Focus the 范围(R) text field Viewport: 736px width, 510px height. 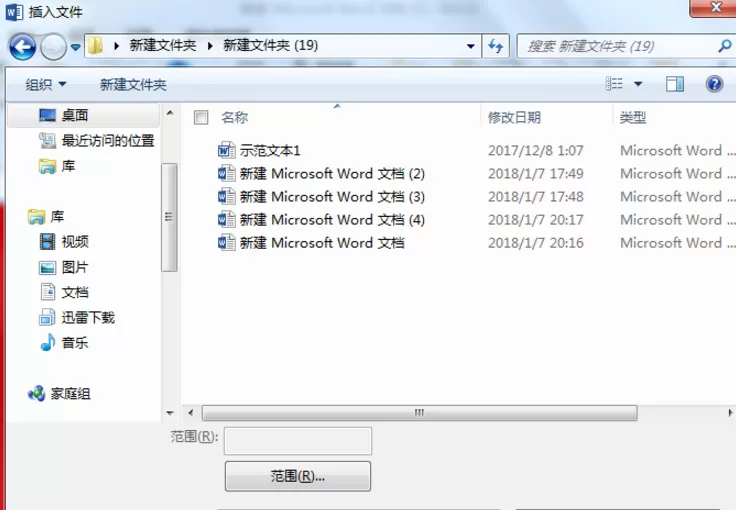pos(298,441)
